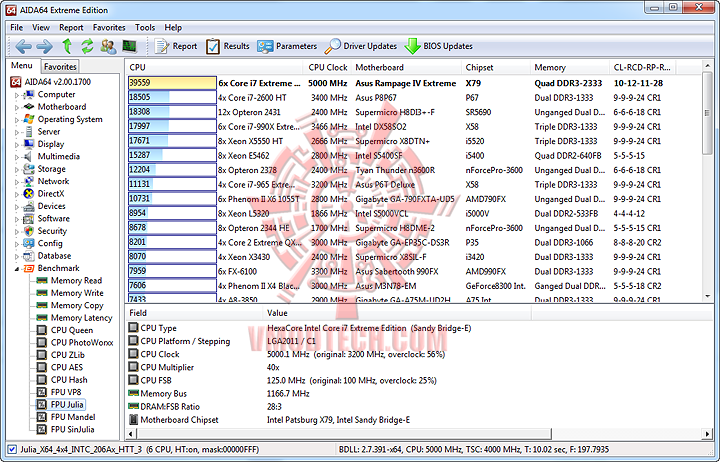Expand the Network tree node
720x462 pixels.
[17, 182]
